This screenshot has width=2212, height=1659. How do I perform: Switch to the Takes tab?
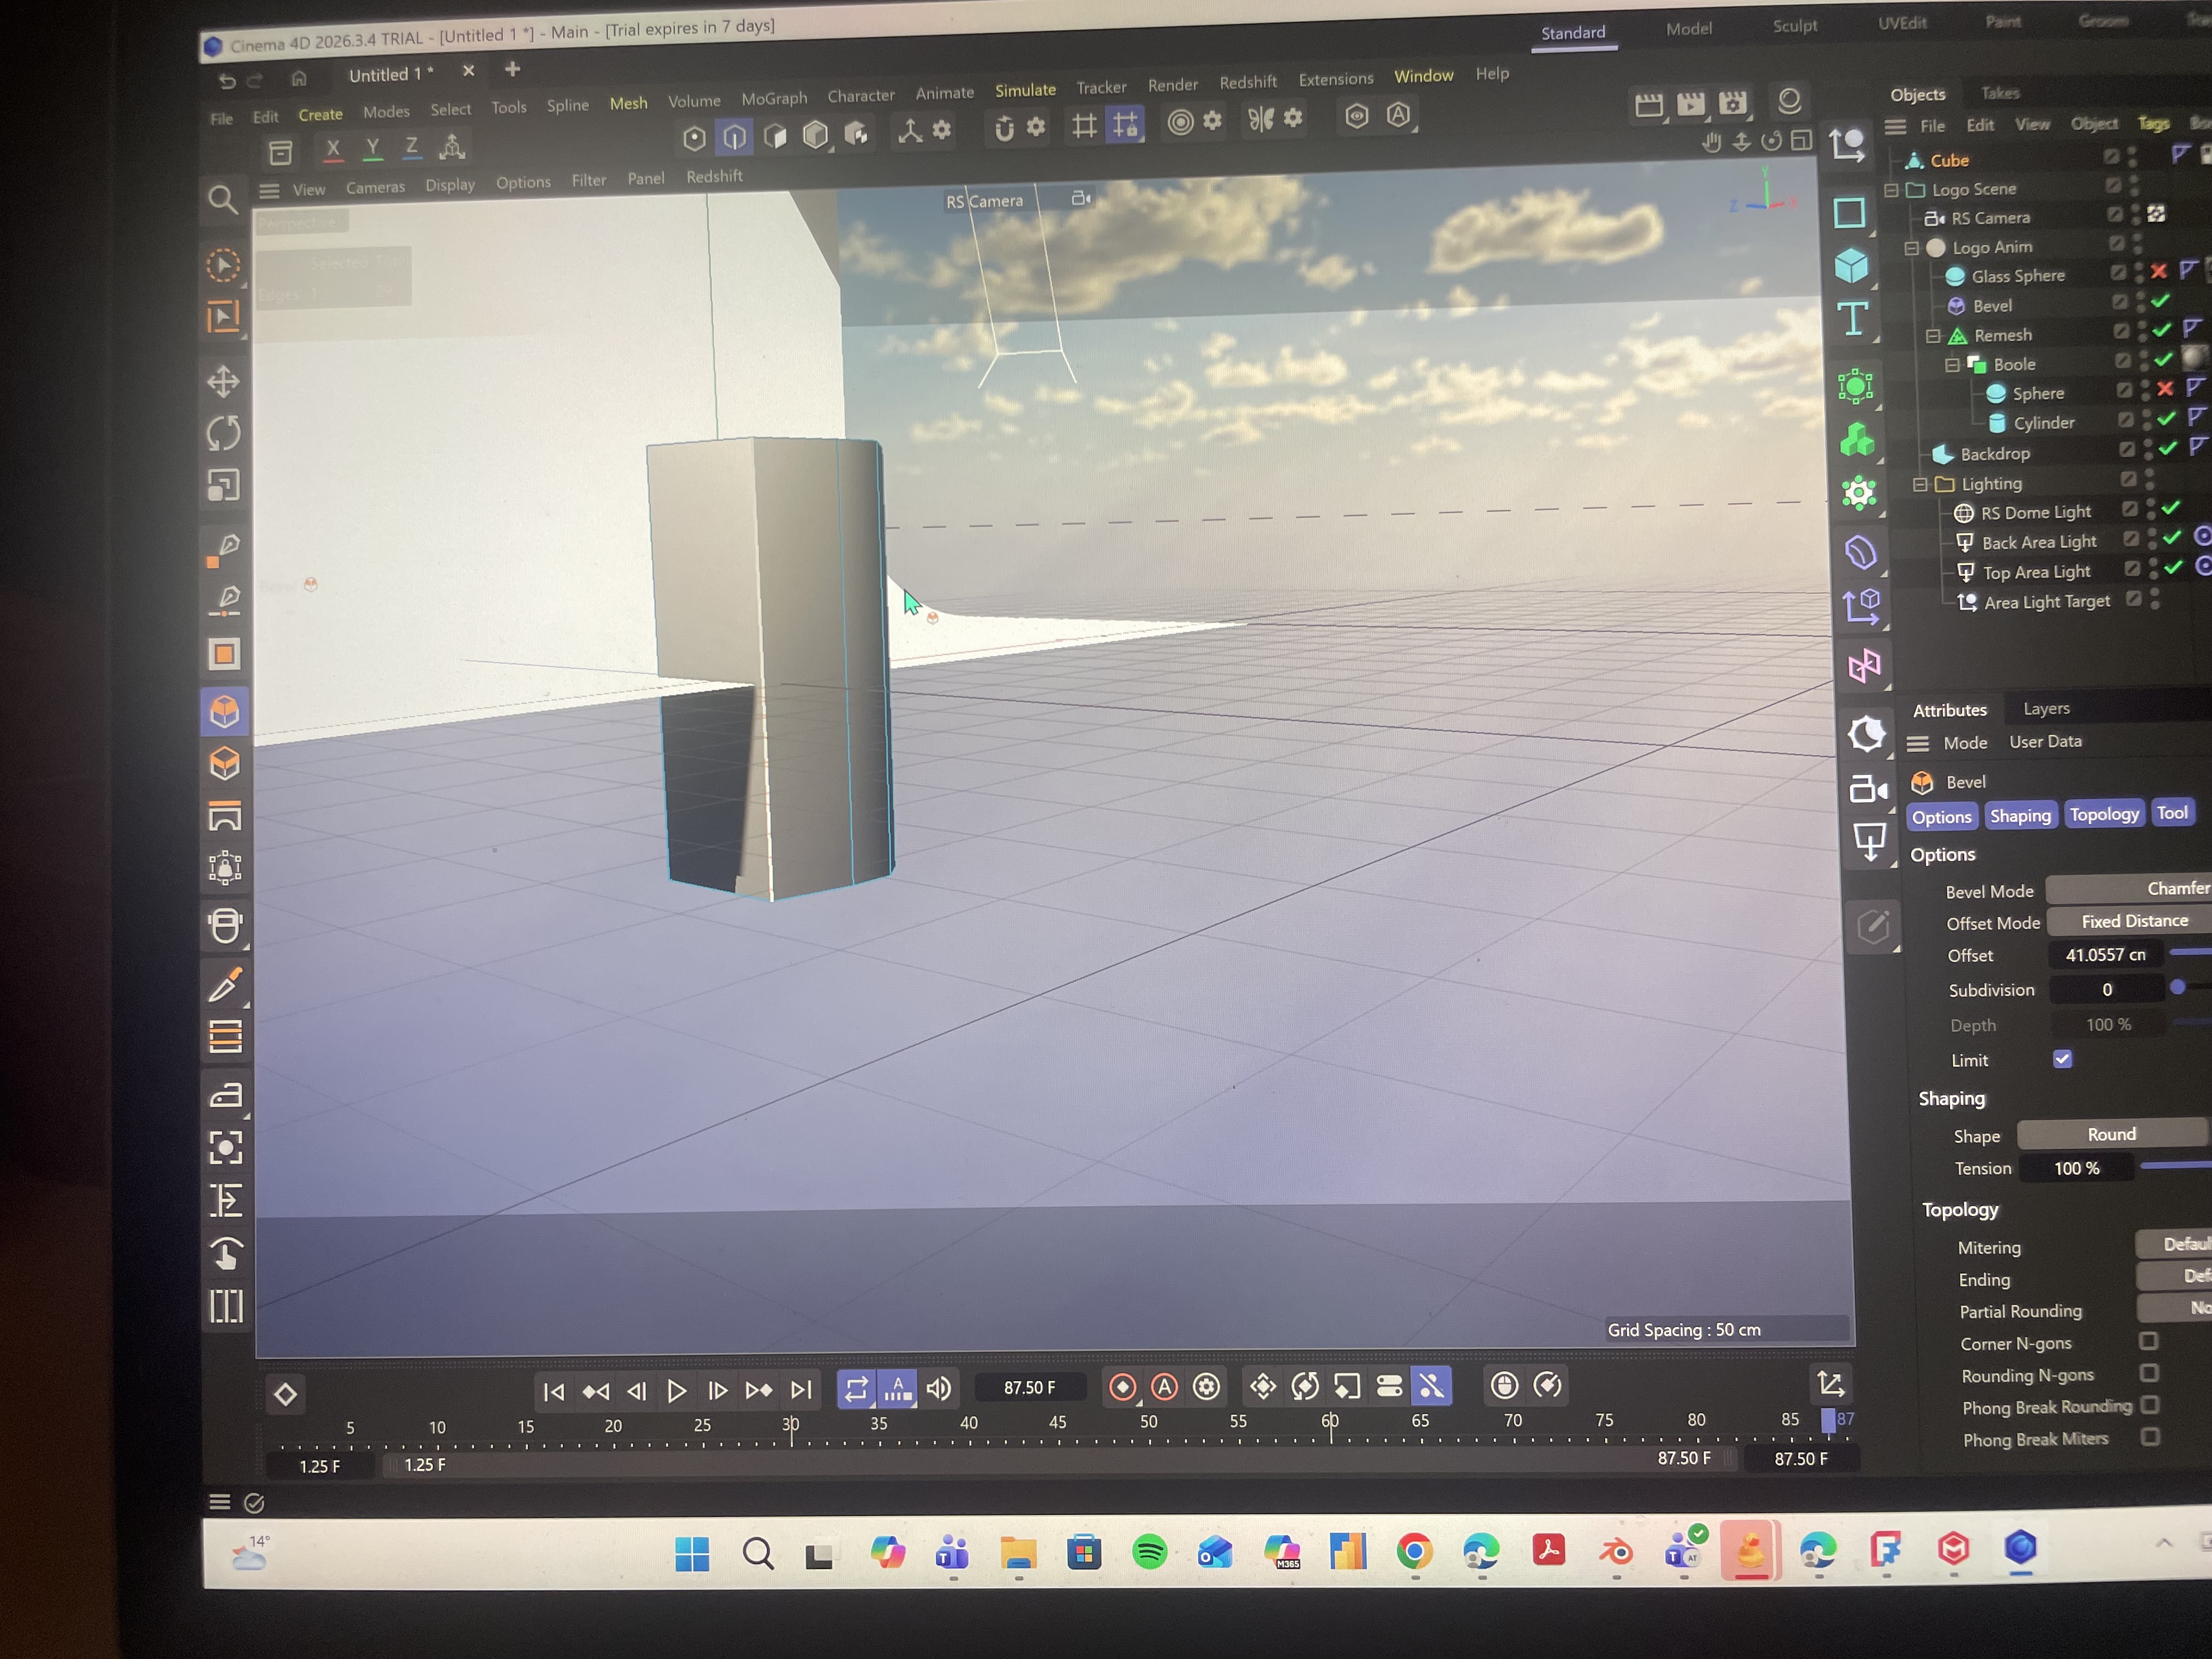[2000, 93]
